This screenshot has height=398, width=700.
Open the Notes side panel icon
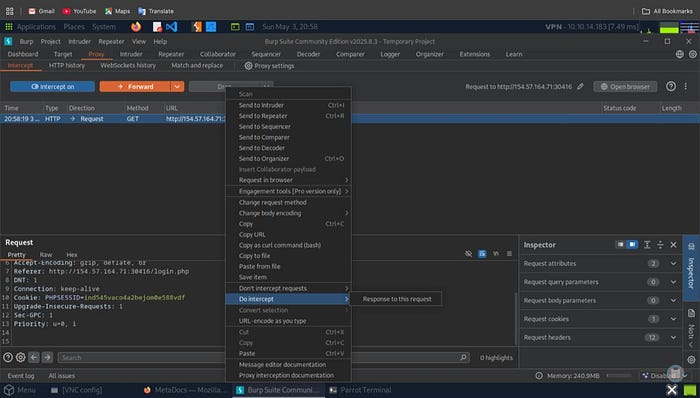(x=691, y=313)
